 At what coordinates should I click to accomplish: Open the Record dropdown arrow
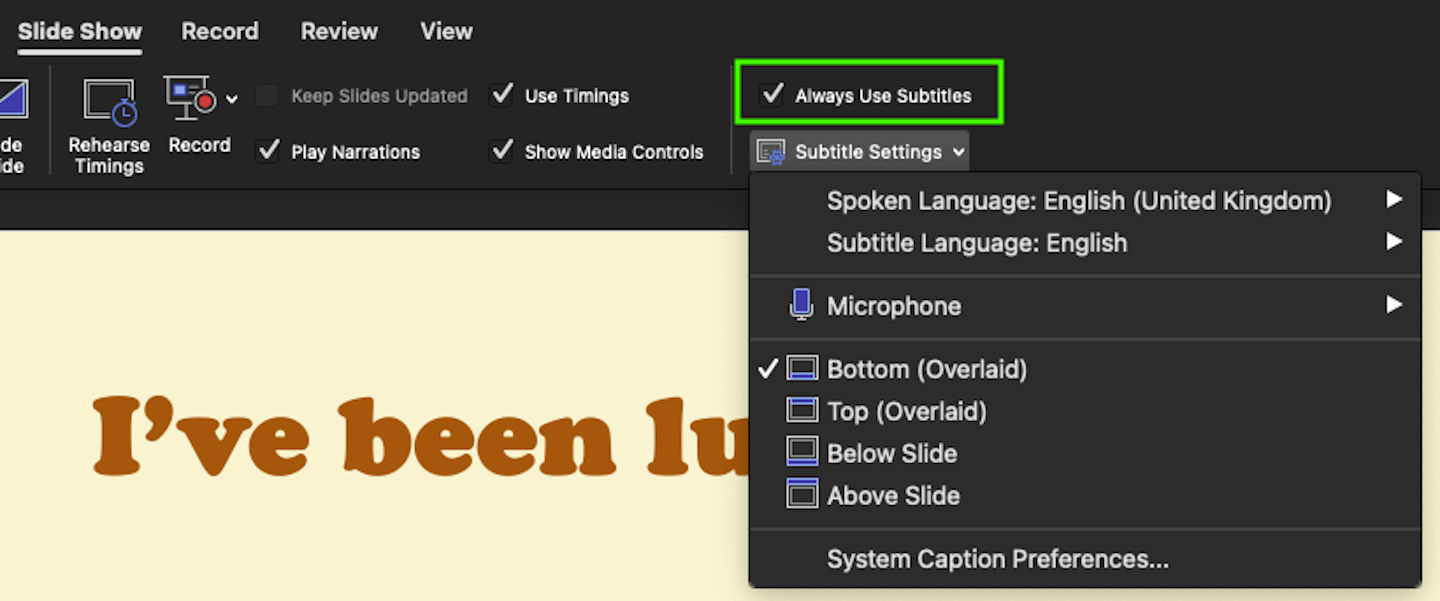[232, 99]
